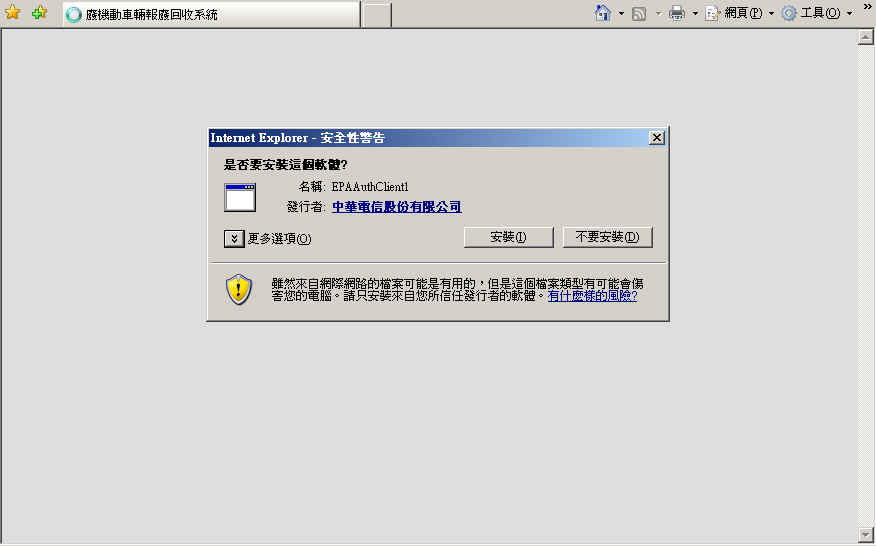This screenshot has width=876, height=546.
Task: Open the 有什麼樣的風險? risk link
Action: click(x=592, y=296)
